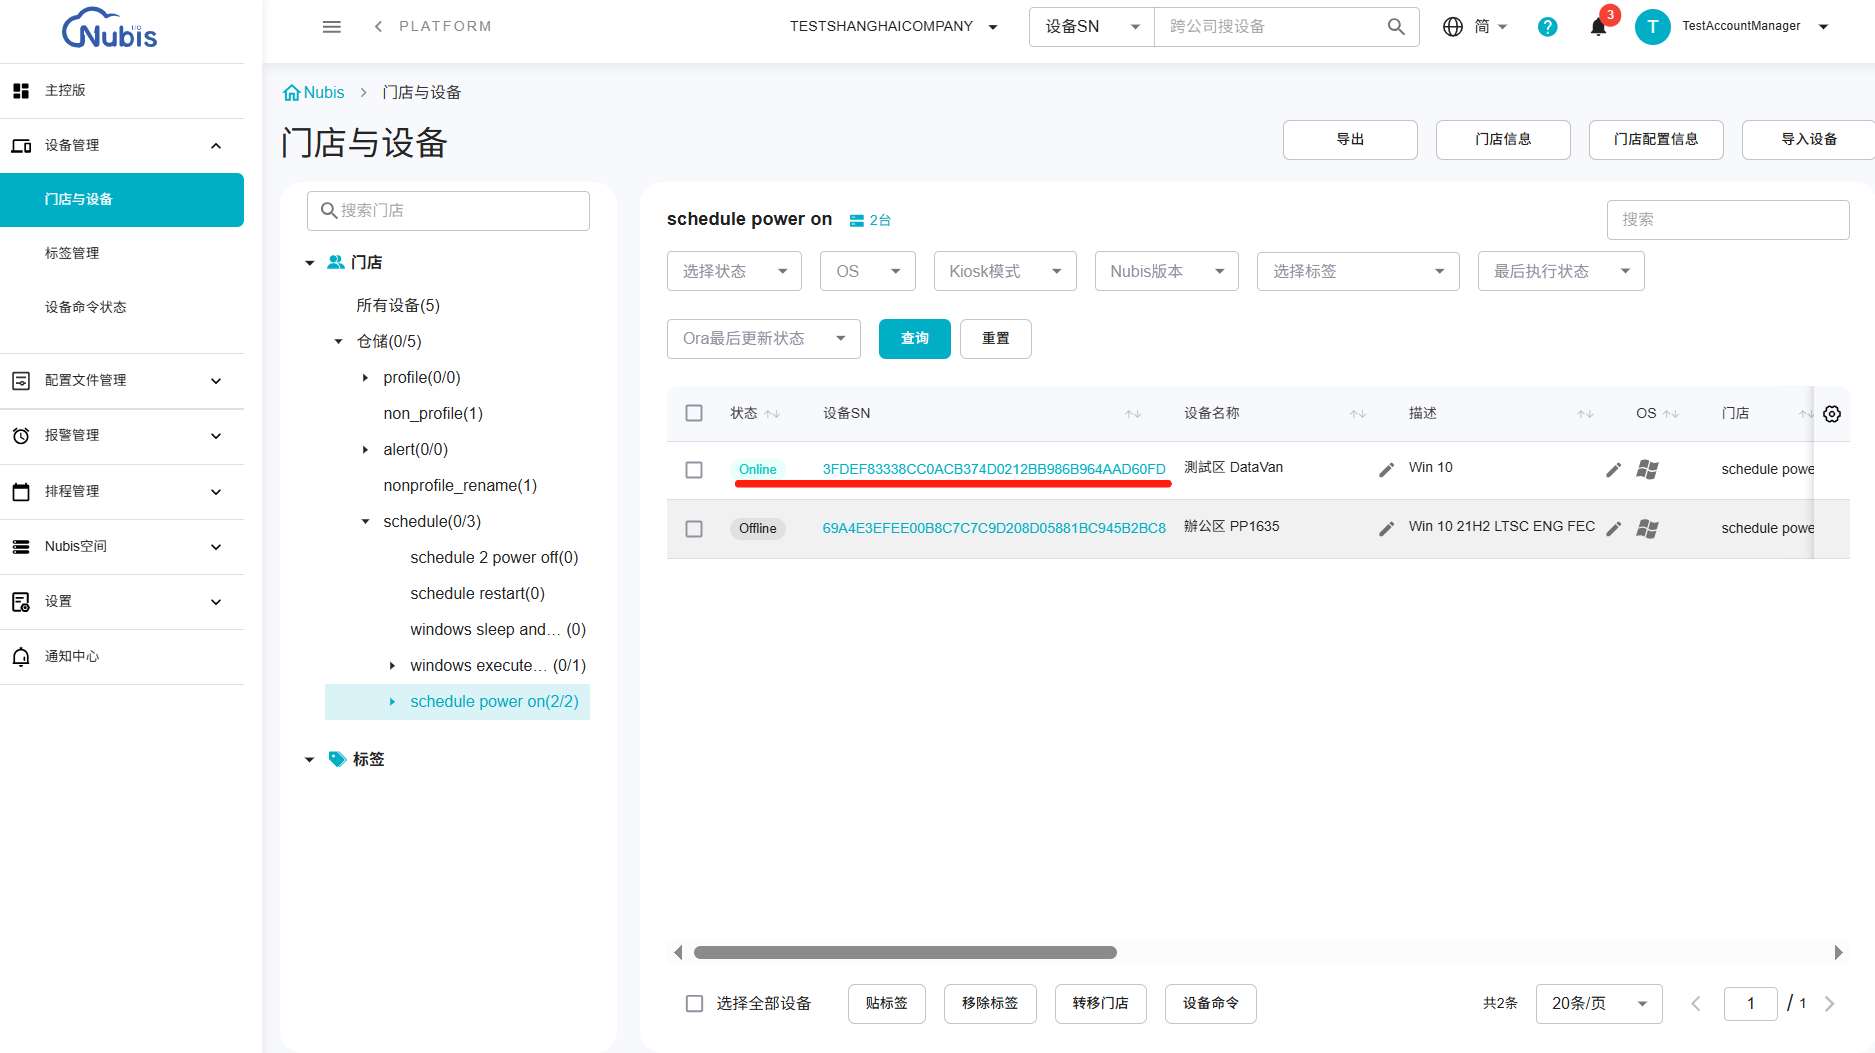Image resolution: width=1875 pixels, height=1053 pixels.
Task: Open the 设备SN search type dropdown
Action: [x=1092, y=27]
